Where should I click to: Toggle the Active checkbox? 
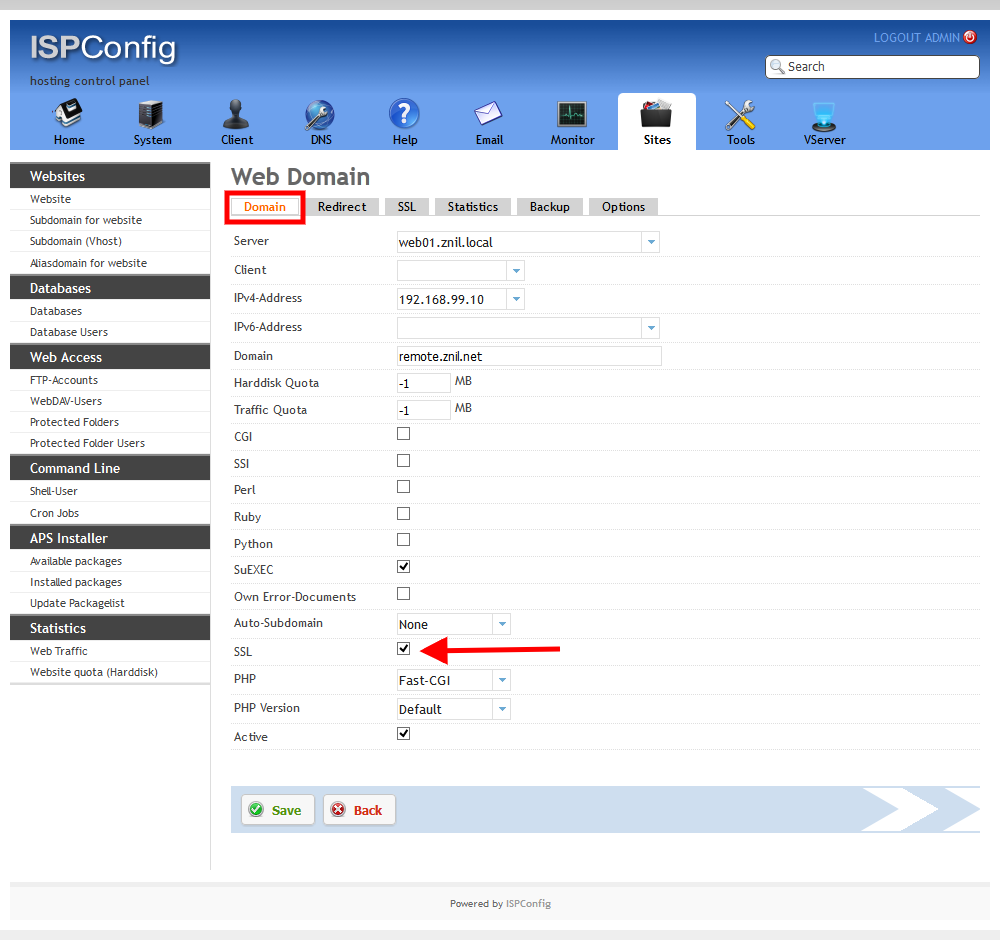(404, 734)
